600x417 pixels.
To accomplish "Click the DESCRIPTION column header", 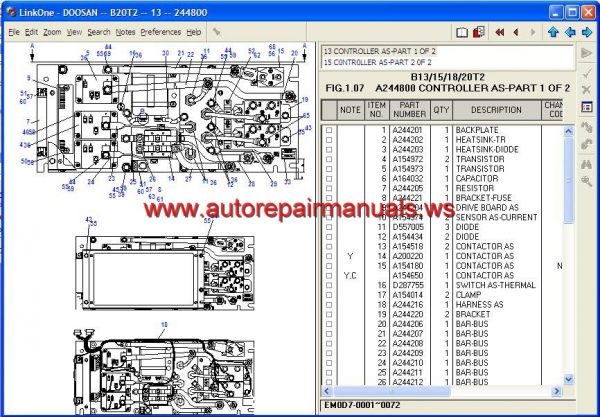I will [496, 110].
